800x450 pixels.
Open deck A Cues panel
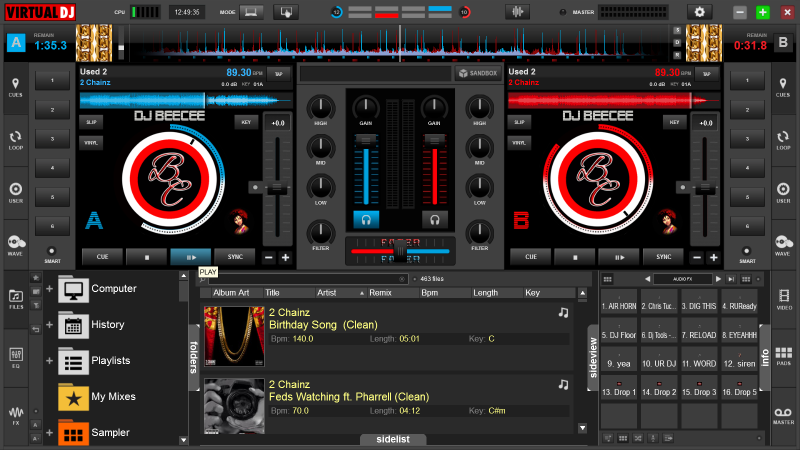click(x=15, y=87)
